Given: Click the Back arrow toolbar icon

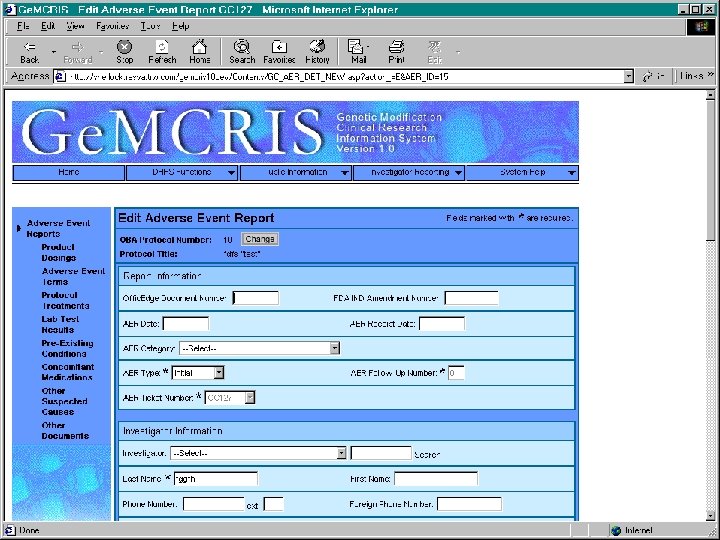Looking at the screenshot, I should click(x=29, y=47).
